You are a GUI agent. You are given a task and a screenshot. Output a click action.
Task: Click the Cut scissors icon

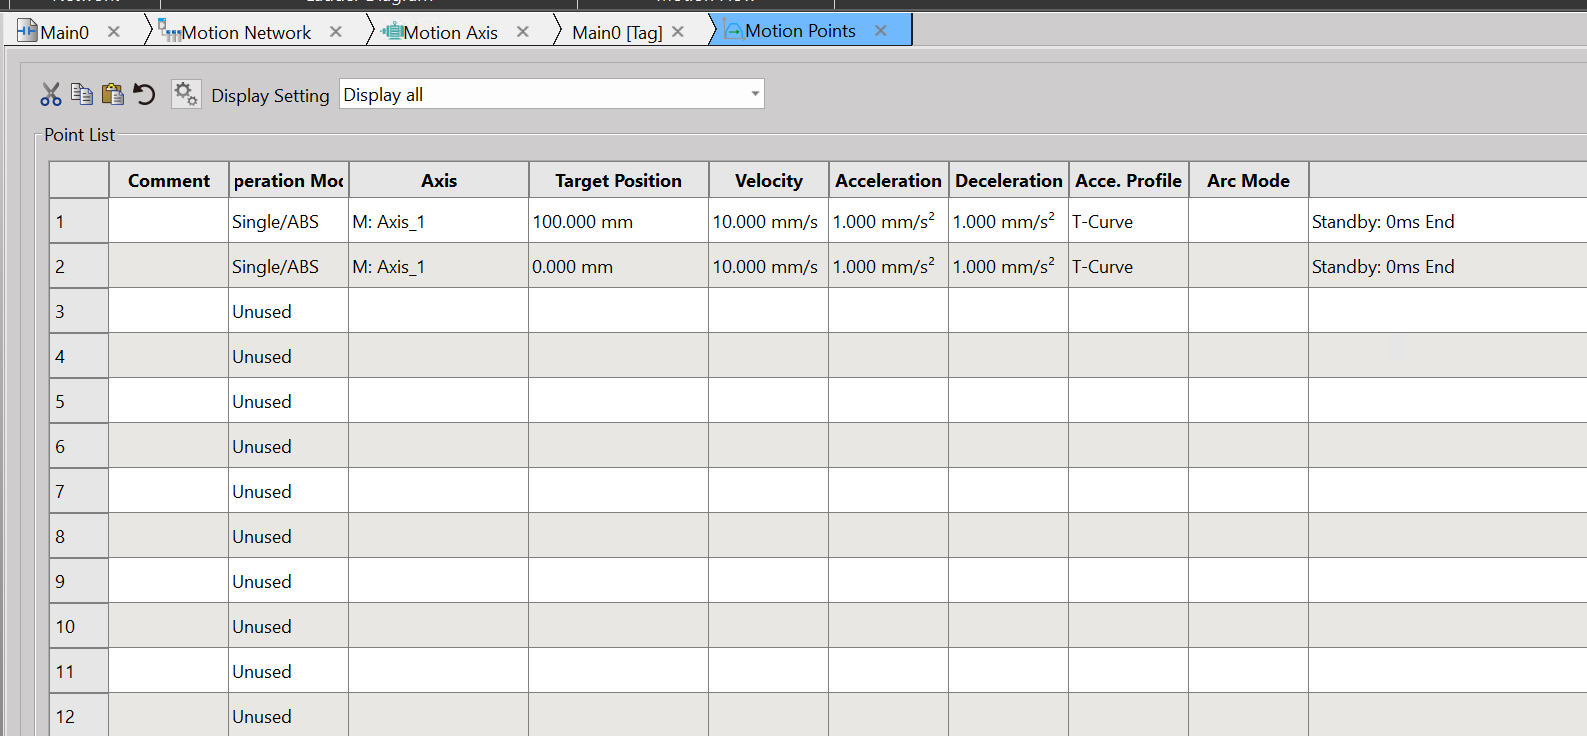[x=51, y=95]
